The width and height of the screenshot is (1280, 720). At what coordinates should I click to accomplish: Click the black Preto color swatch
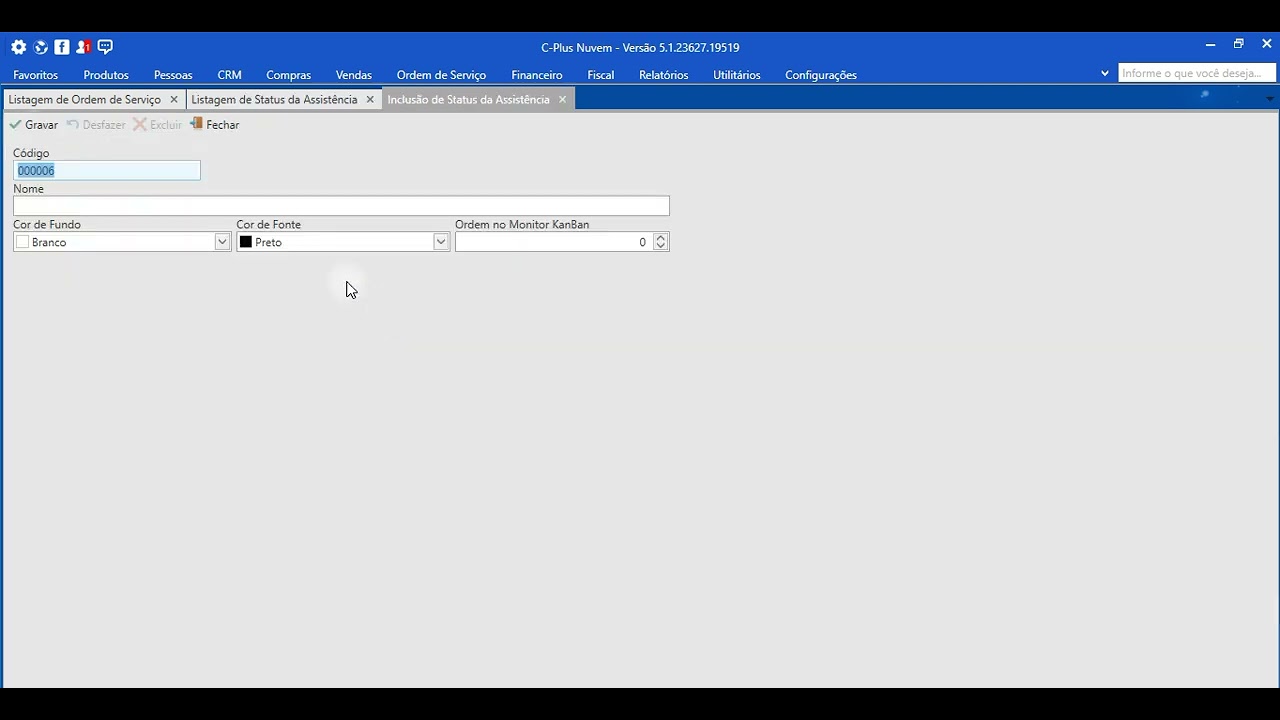tap(246, 242)
